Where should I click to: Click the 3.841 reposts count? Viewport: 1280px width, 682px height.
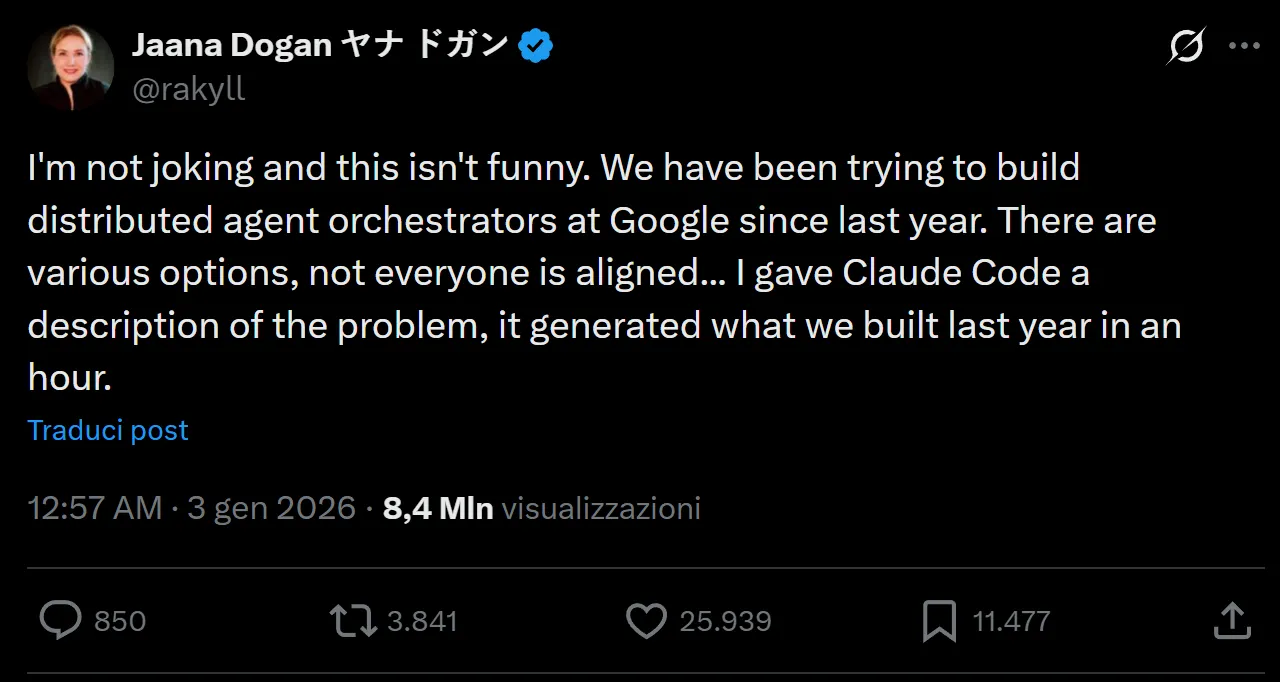tap(422, 621)
